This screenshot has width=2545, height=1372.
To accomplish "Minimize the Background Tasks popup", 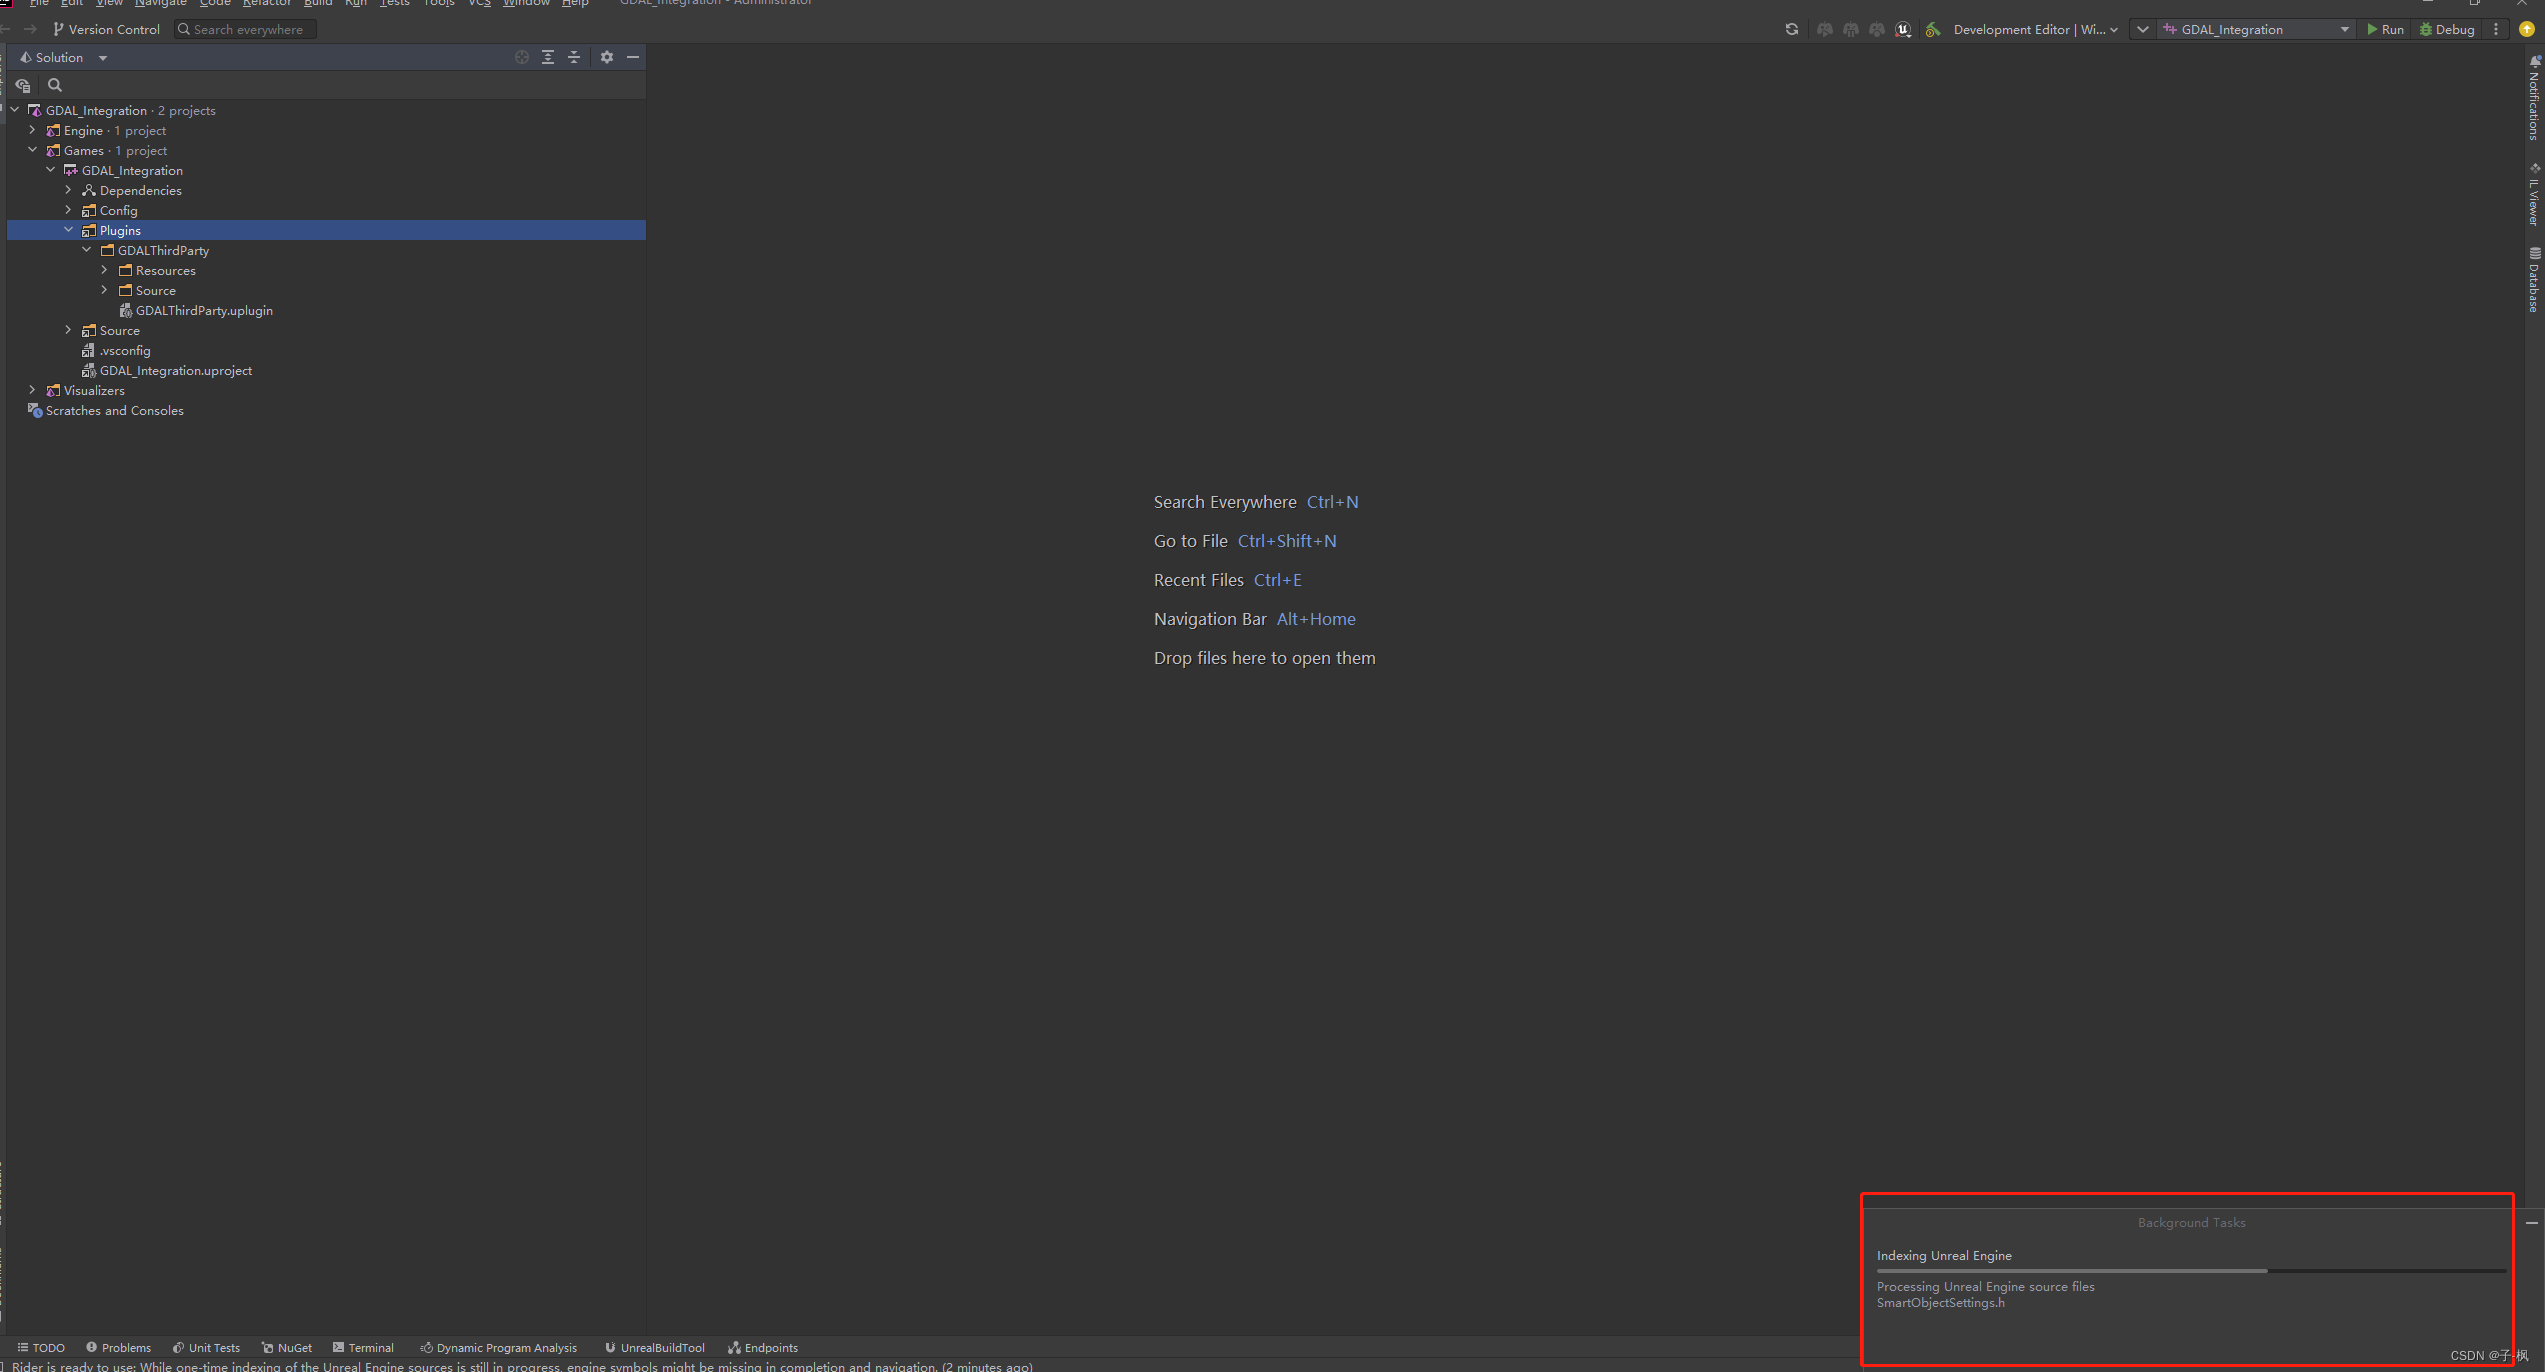I will coord(2531,1223).
